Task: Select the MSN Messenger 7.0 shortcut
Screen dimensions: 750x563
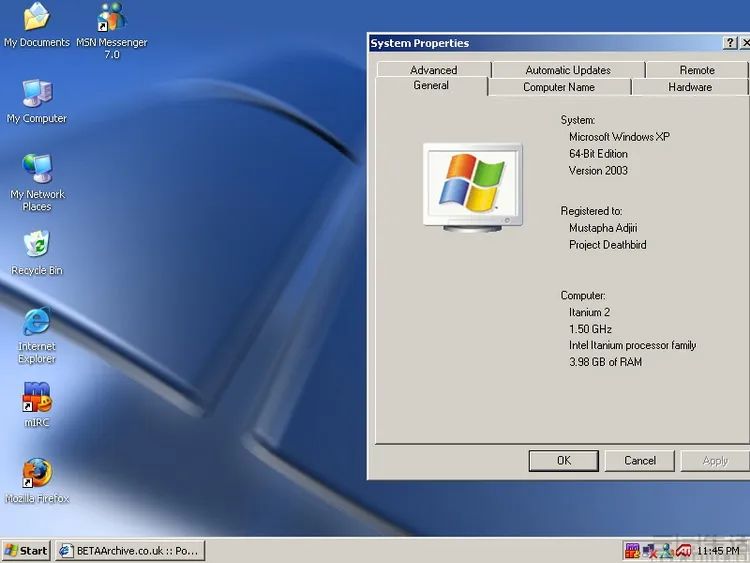Action: click(112, 18)
